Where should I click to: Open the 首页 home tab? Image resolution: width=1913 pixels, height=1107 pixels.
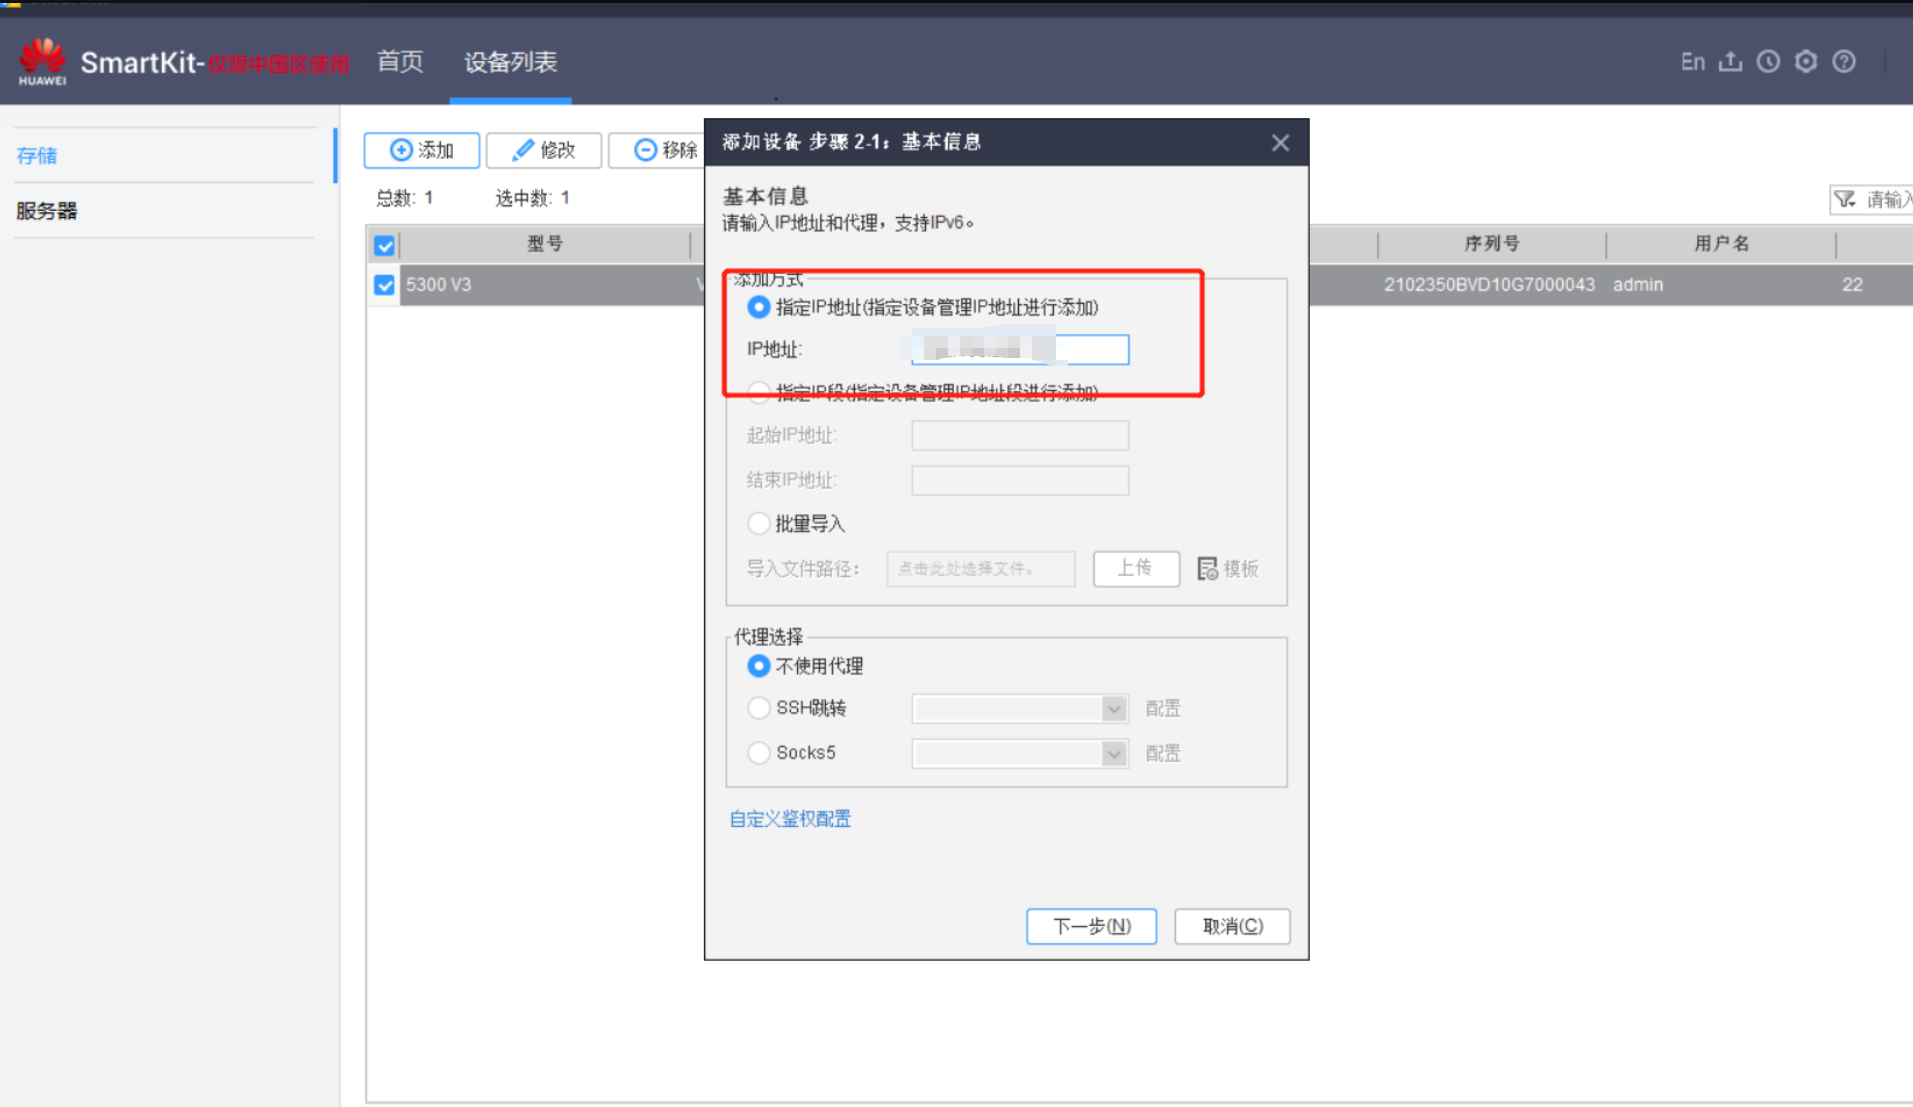[400, 62]
